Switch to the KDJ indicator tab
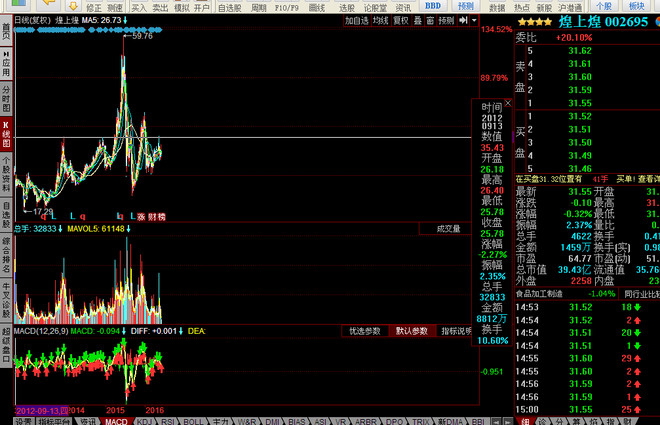Image resolution: width=660 pixels, height=425 pixels. click(144, 421)
